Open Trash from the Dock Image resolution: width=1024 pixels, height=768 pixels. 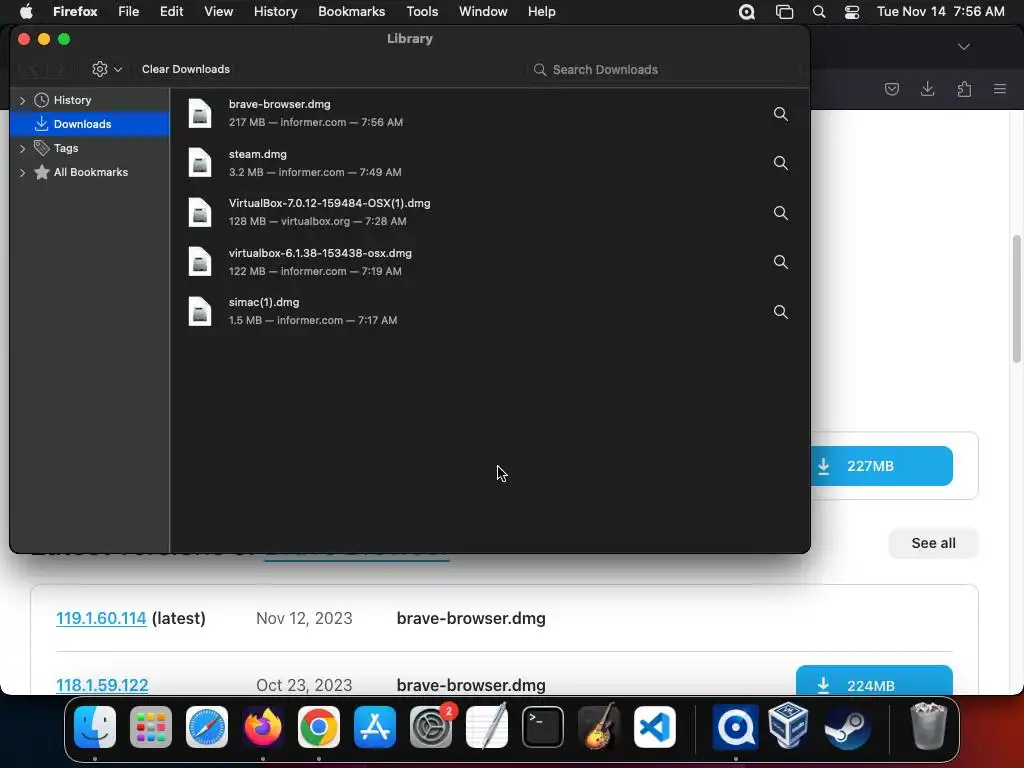pos(928,726)
